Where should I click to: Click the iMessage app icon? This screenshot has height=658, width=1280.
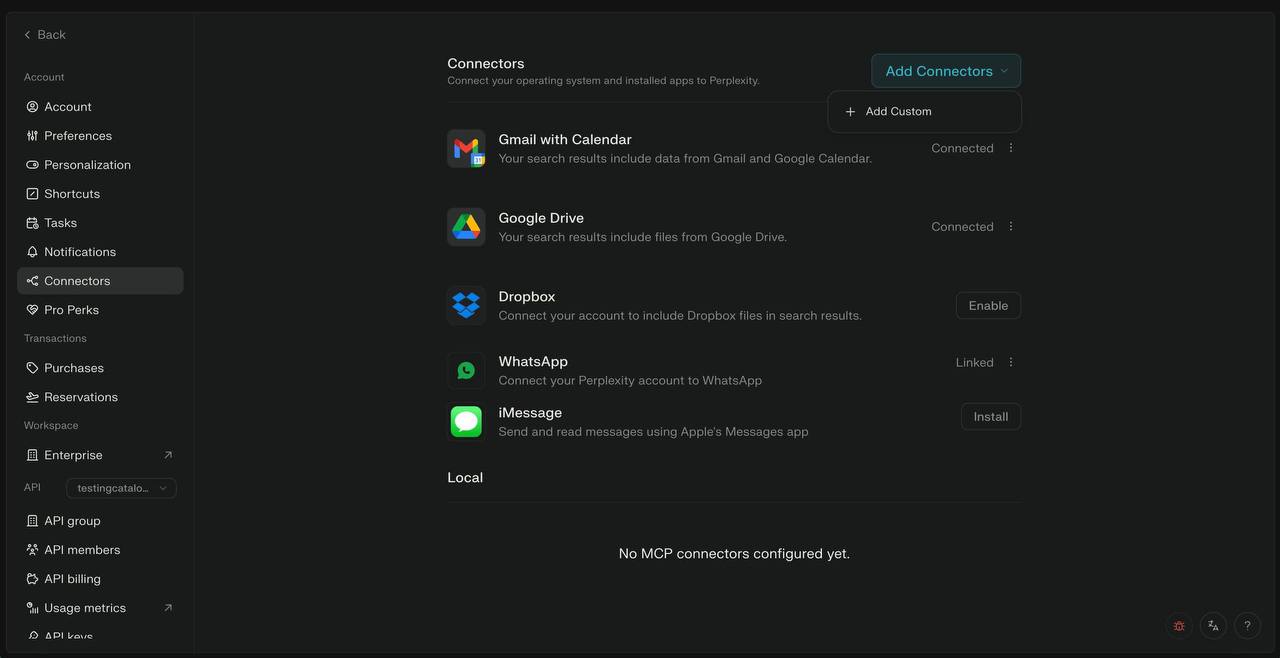pos(466,421)
